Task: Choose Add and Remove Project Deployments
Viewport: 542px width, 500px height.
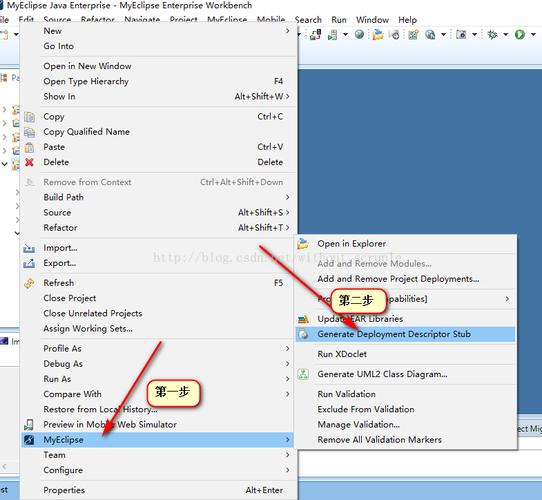Action: coord(398,279)
